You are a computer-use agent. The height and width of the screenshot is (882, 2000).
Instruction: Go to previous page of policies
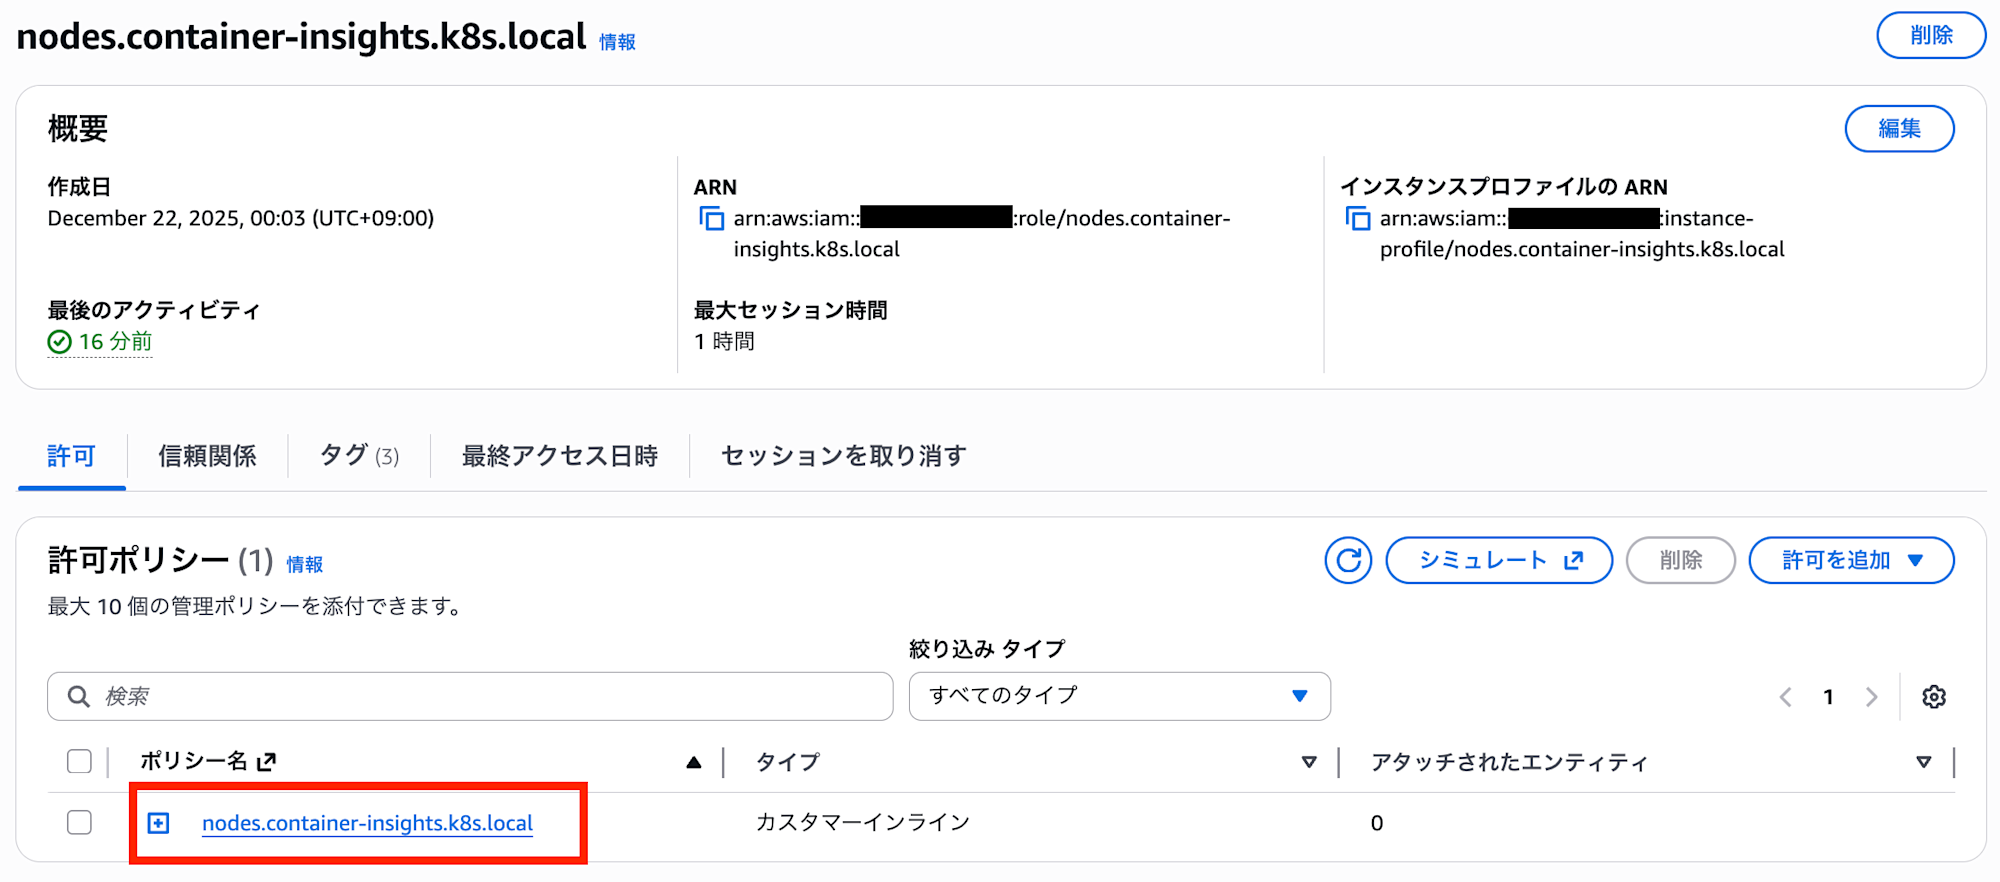[x=1785, y=697]
